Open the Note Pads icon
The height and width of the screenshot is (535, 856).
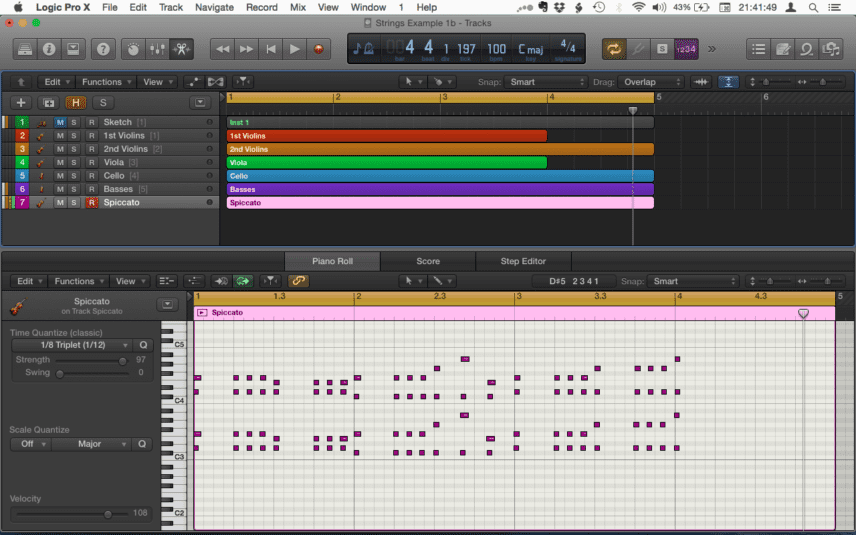click(x=782, y=49)
